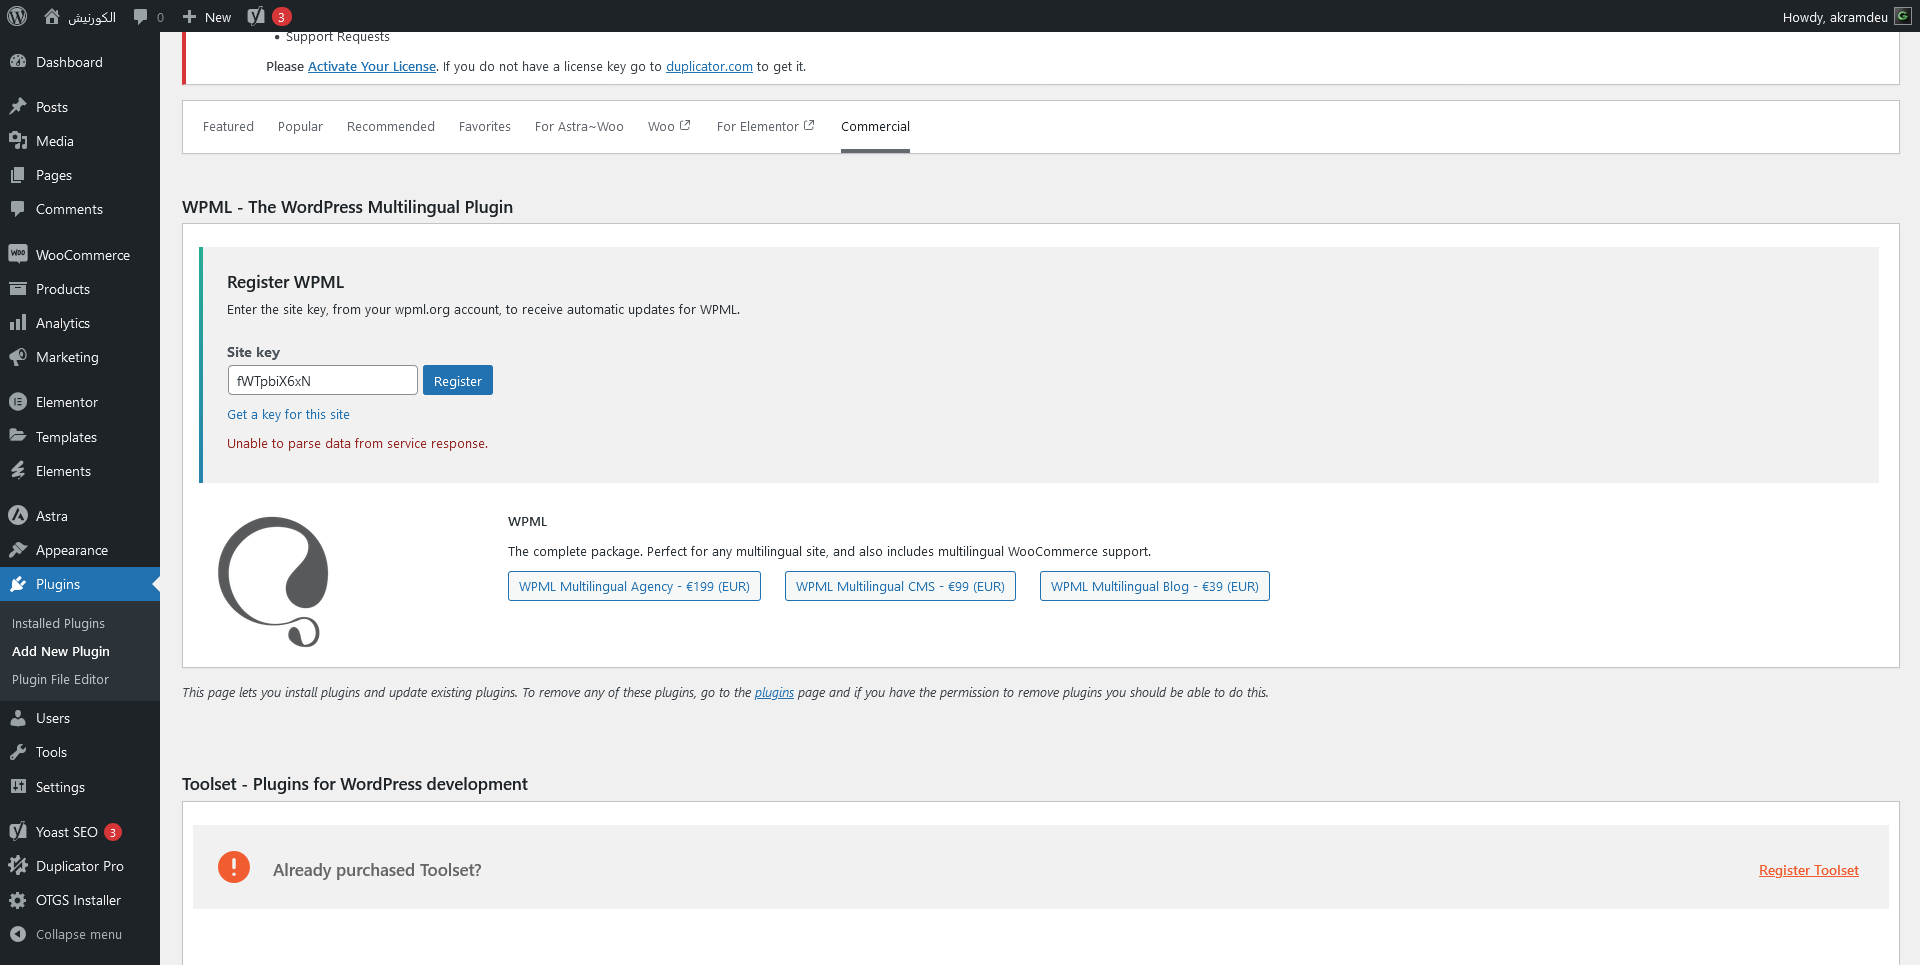Open the site home icon in the admin bar
This screenshot has width=1920, height=965.
[52, 16]
